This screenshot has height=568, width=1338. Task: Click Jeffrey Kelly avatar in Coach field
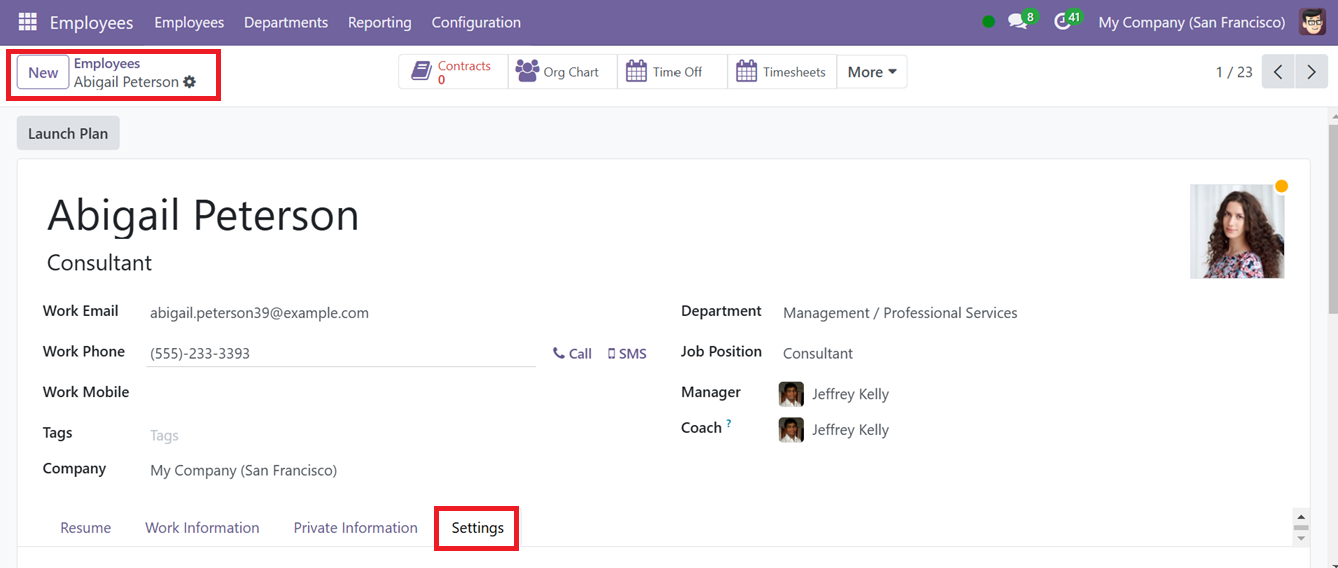tap(791, 430)
